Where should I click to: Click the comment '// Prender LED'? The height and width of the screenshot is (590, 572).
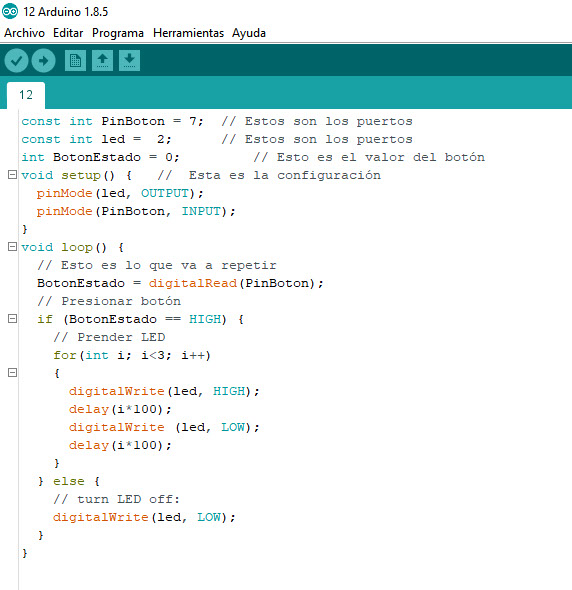109,337
